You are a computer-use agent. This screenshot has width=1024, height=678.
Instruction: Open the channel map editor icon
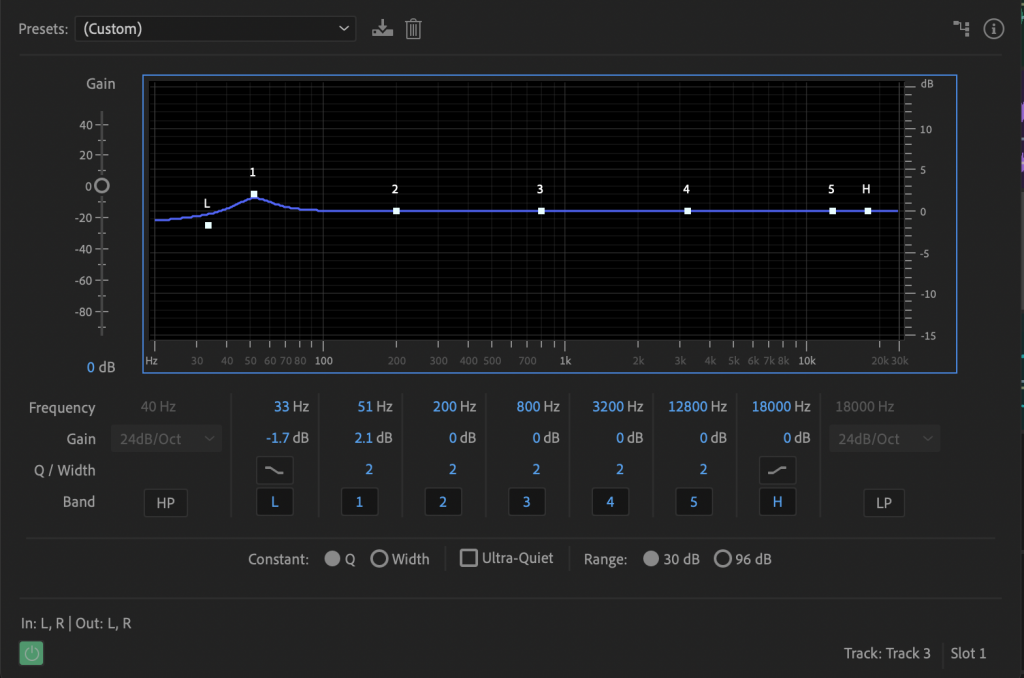pyautogui.click(x=962, y=29)
